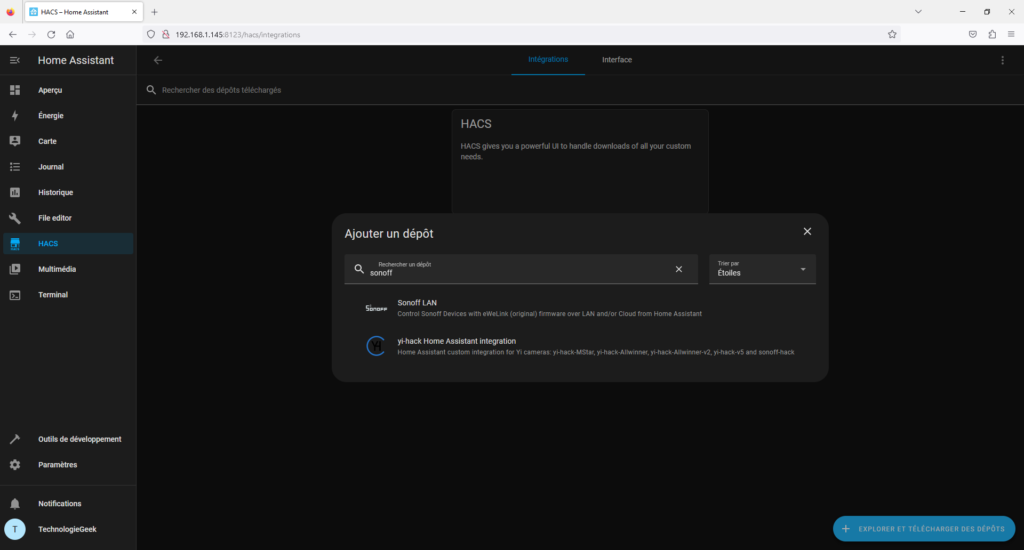The image size is (1024, 550).
Task: Open the Trier par Étoiles dropdown
Action: click(762, 269)
